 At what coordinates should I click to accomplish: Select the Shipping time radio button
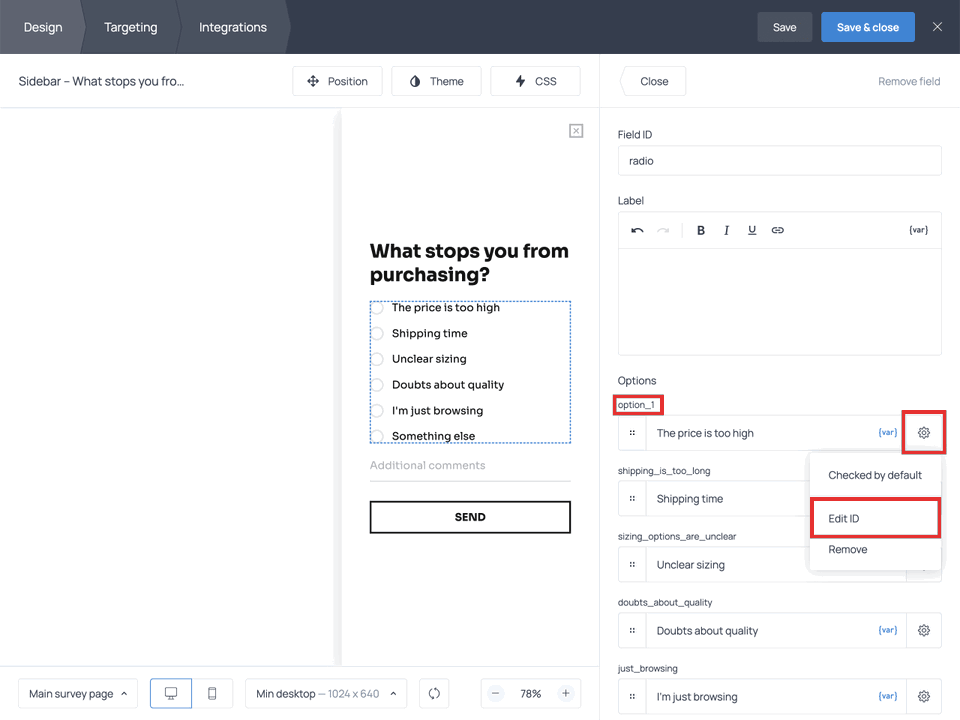[x=379, y=333]
